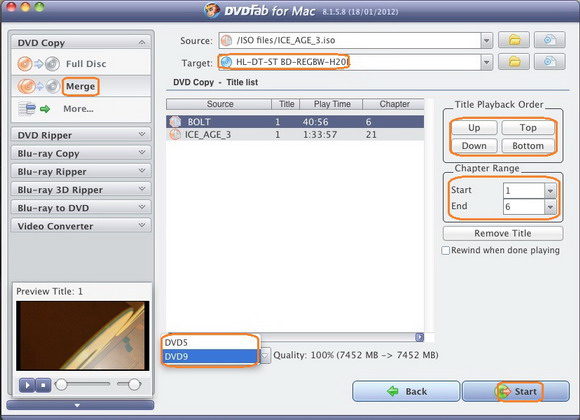The width and height of the screenshot is (580, 420).
Task: Browse Source folder icon button
Action: coord(514,40)
